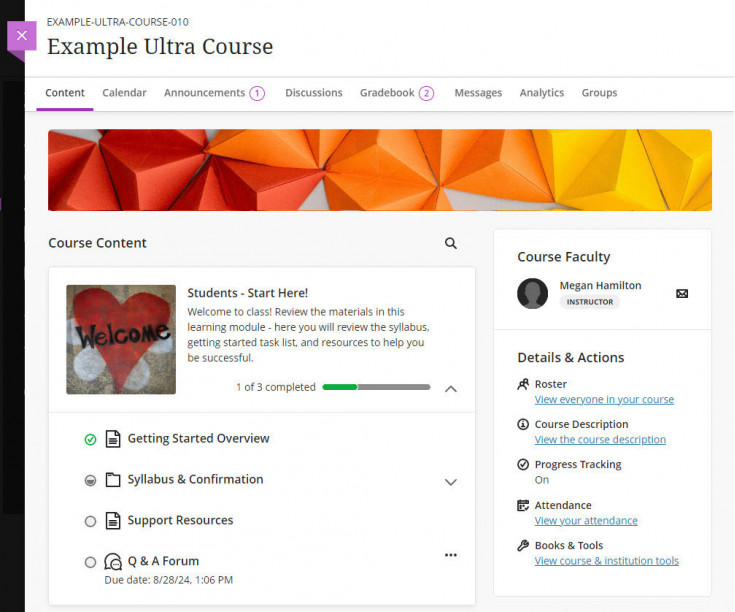Viewport: 735px width, 612px height.
Task: Send a message to Megan Hamilton via the envelope icon
Action: coord(682,294)
